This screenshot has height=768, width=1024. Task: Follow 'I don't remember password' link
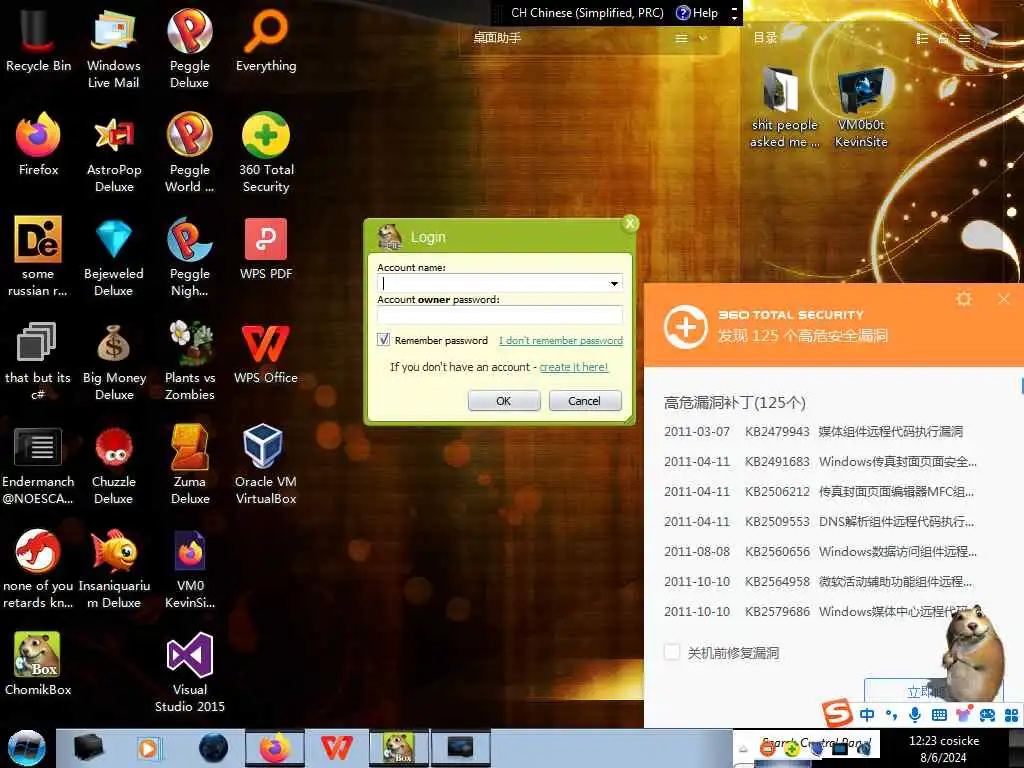[561, 340]
